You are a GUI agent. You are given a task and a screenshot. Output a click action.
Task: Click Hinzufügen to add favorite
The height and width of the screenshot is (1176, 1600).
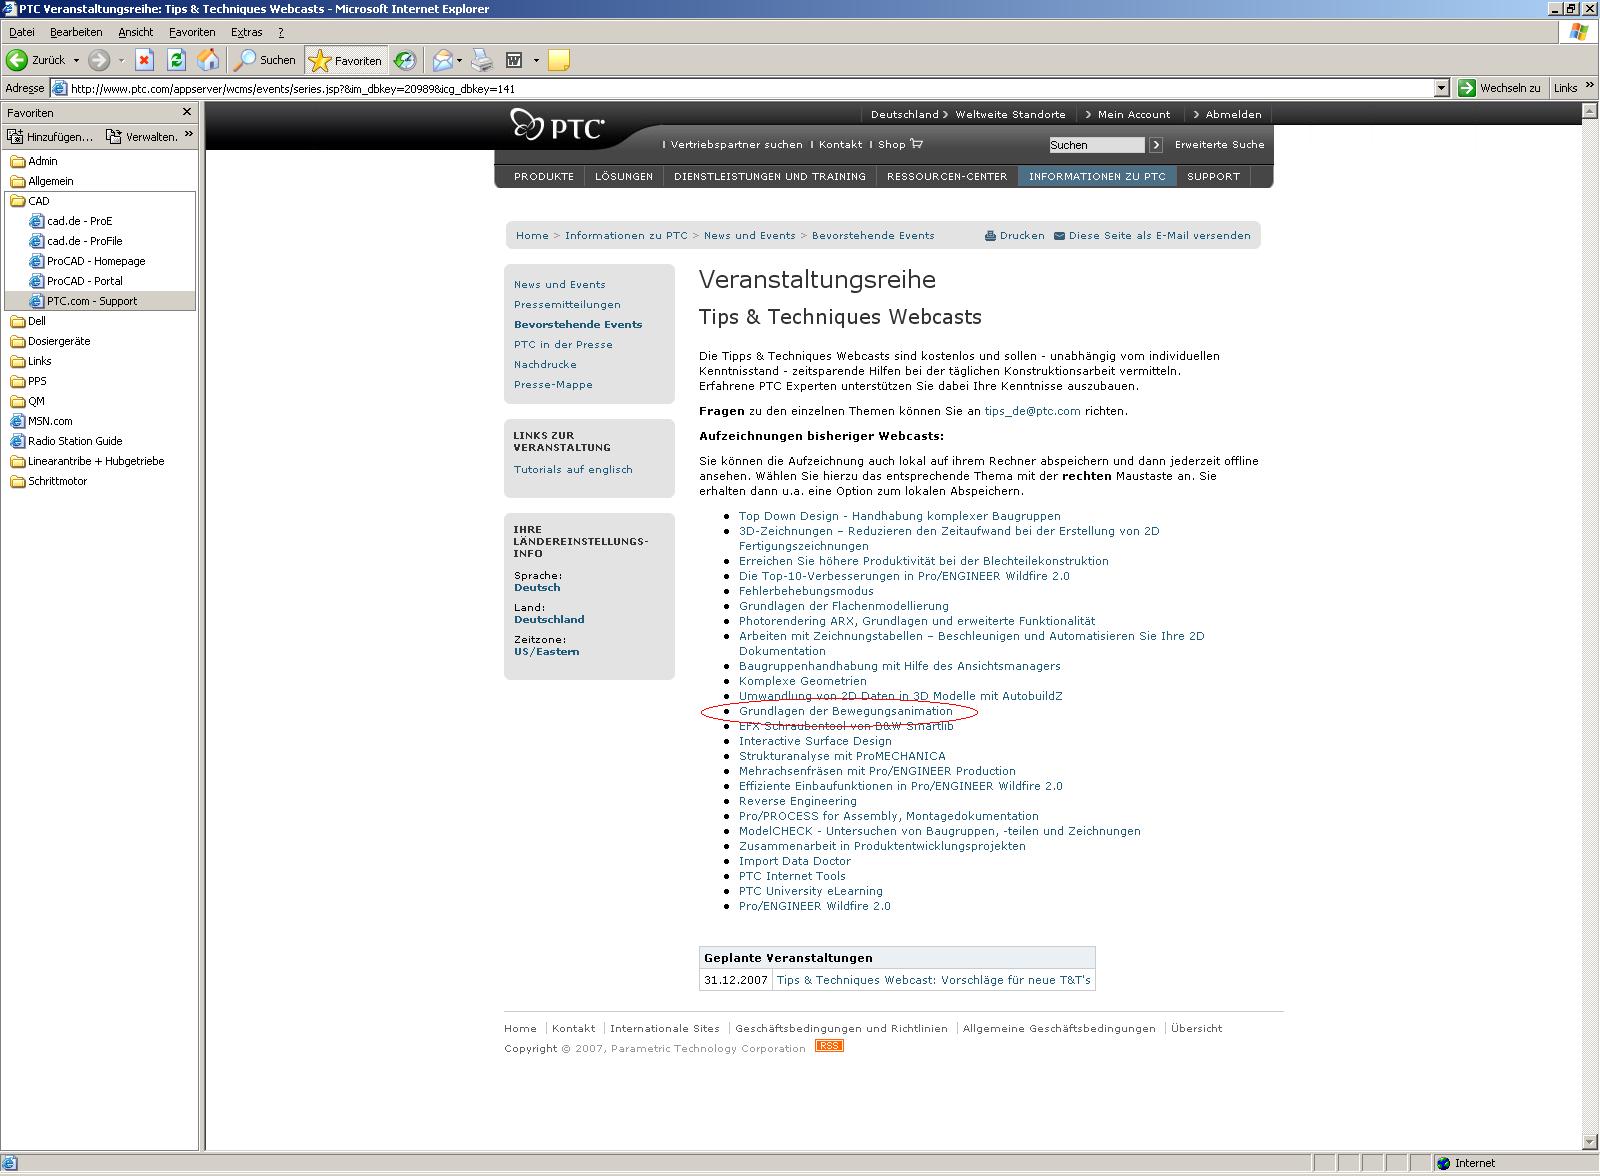click(50, 136)
